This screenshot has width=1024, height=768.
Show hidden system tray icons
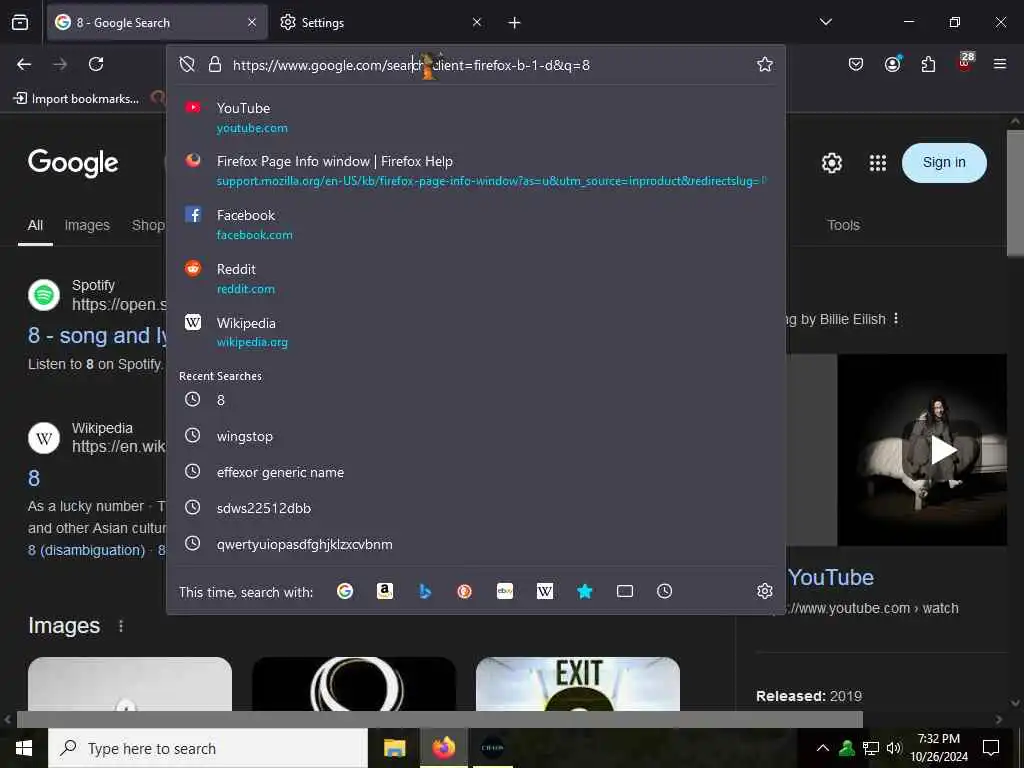tap(823, 748)
